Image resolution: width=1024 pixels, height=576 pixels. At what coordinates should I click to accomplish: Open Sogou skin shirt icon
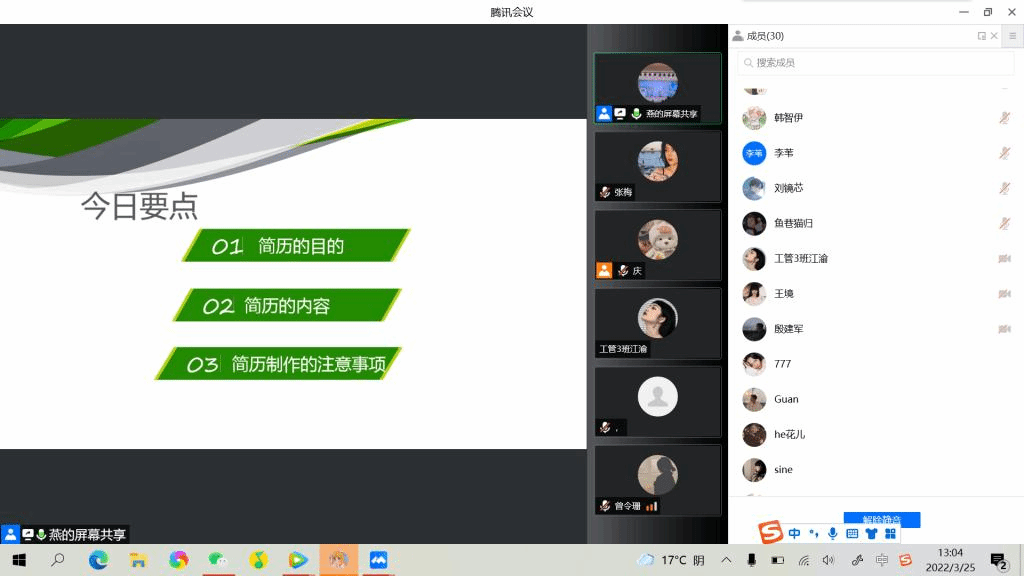871,534
